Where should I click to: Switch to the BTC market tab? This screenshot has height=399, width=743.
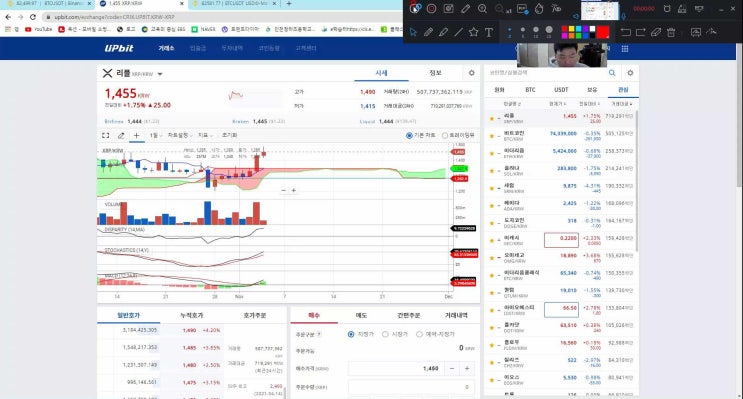530,90
